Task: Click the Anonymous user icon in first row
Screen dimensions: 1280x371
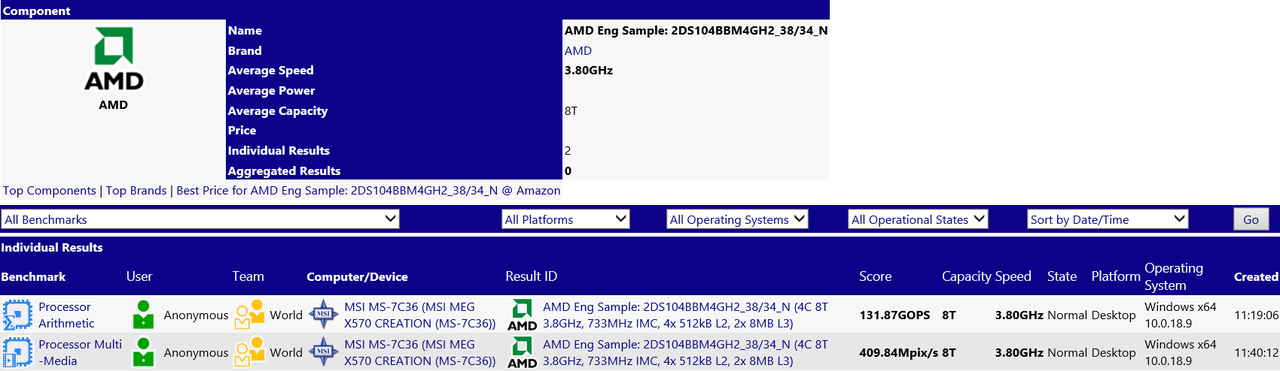Action: coord(144,315)
